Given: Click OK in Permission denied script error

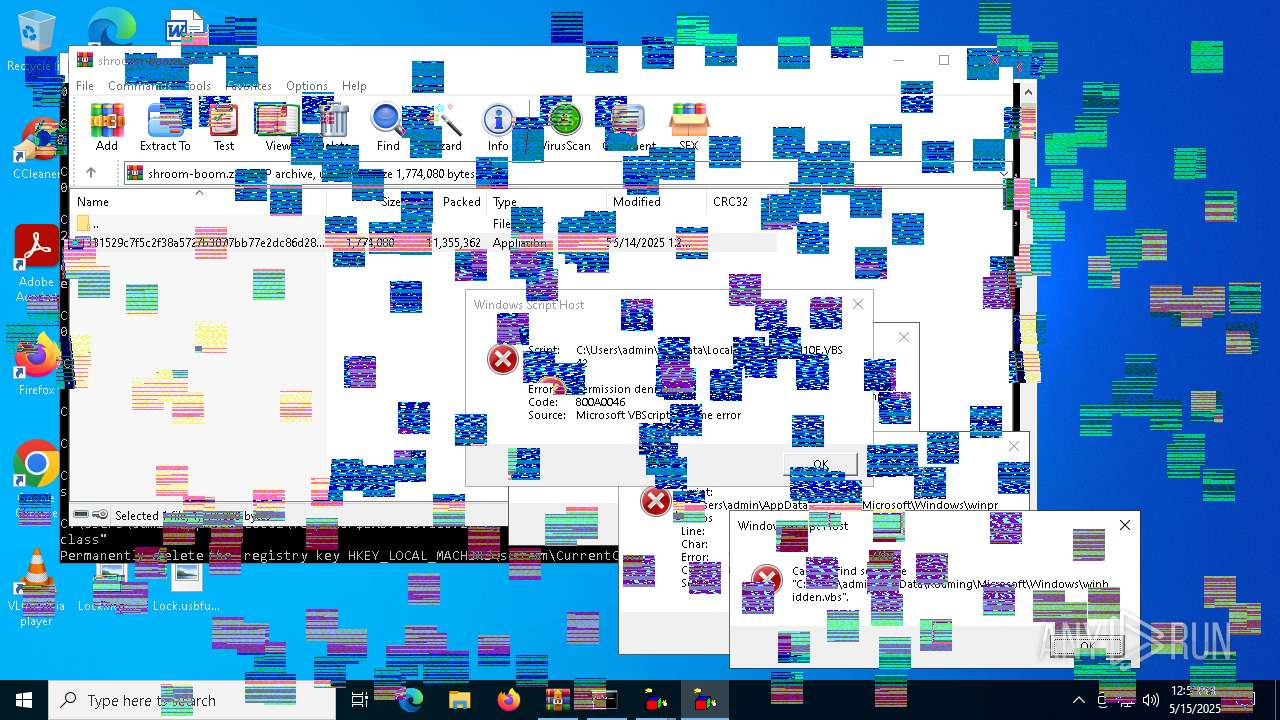Looking at the screenshot, I should [820, 464].
